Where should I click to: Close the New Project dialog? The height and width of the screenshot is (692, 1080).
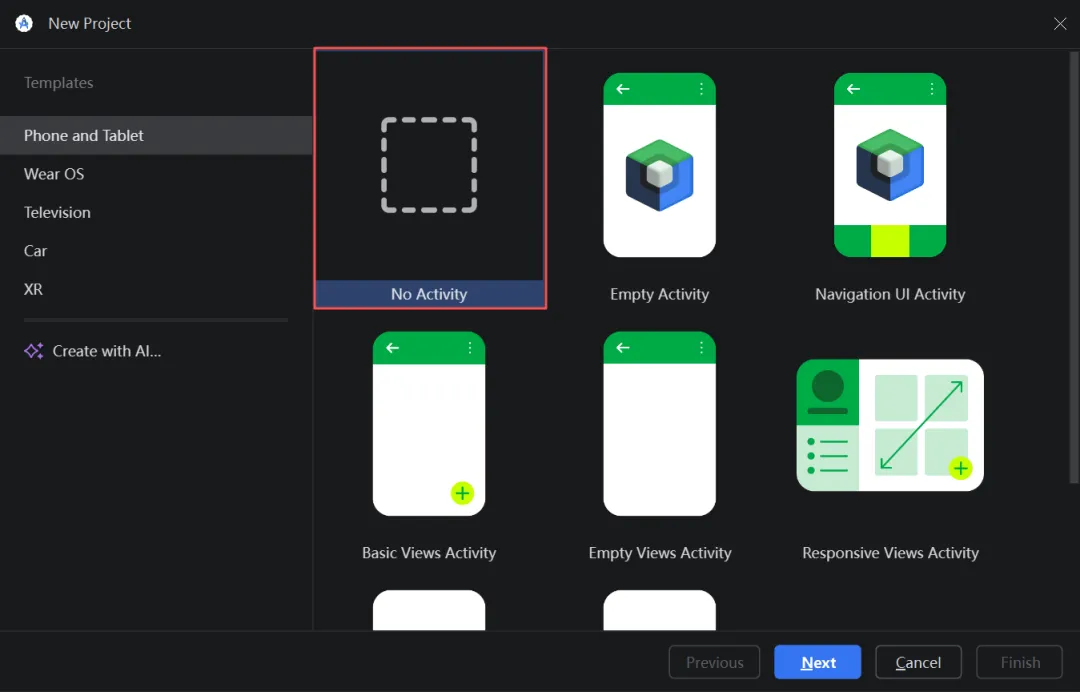[1060, 23]
